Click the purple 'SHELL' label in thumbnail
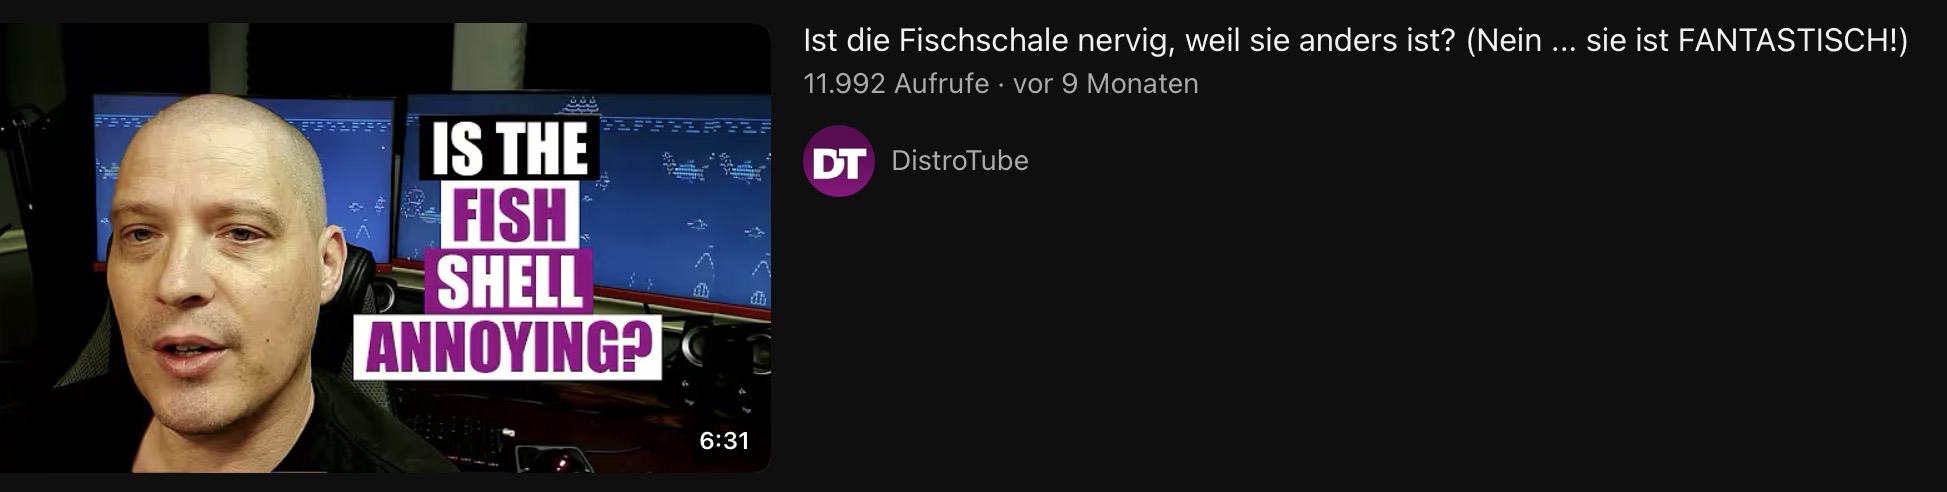 [509, 281]
